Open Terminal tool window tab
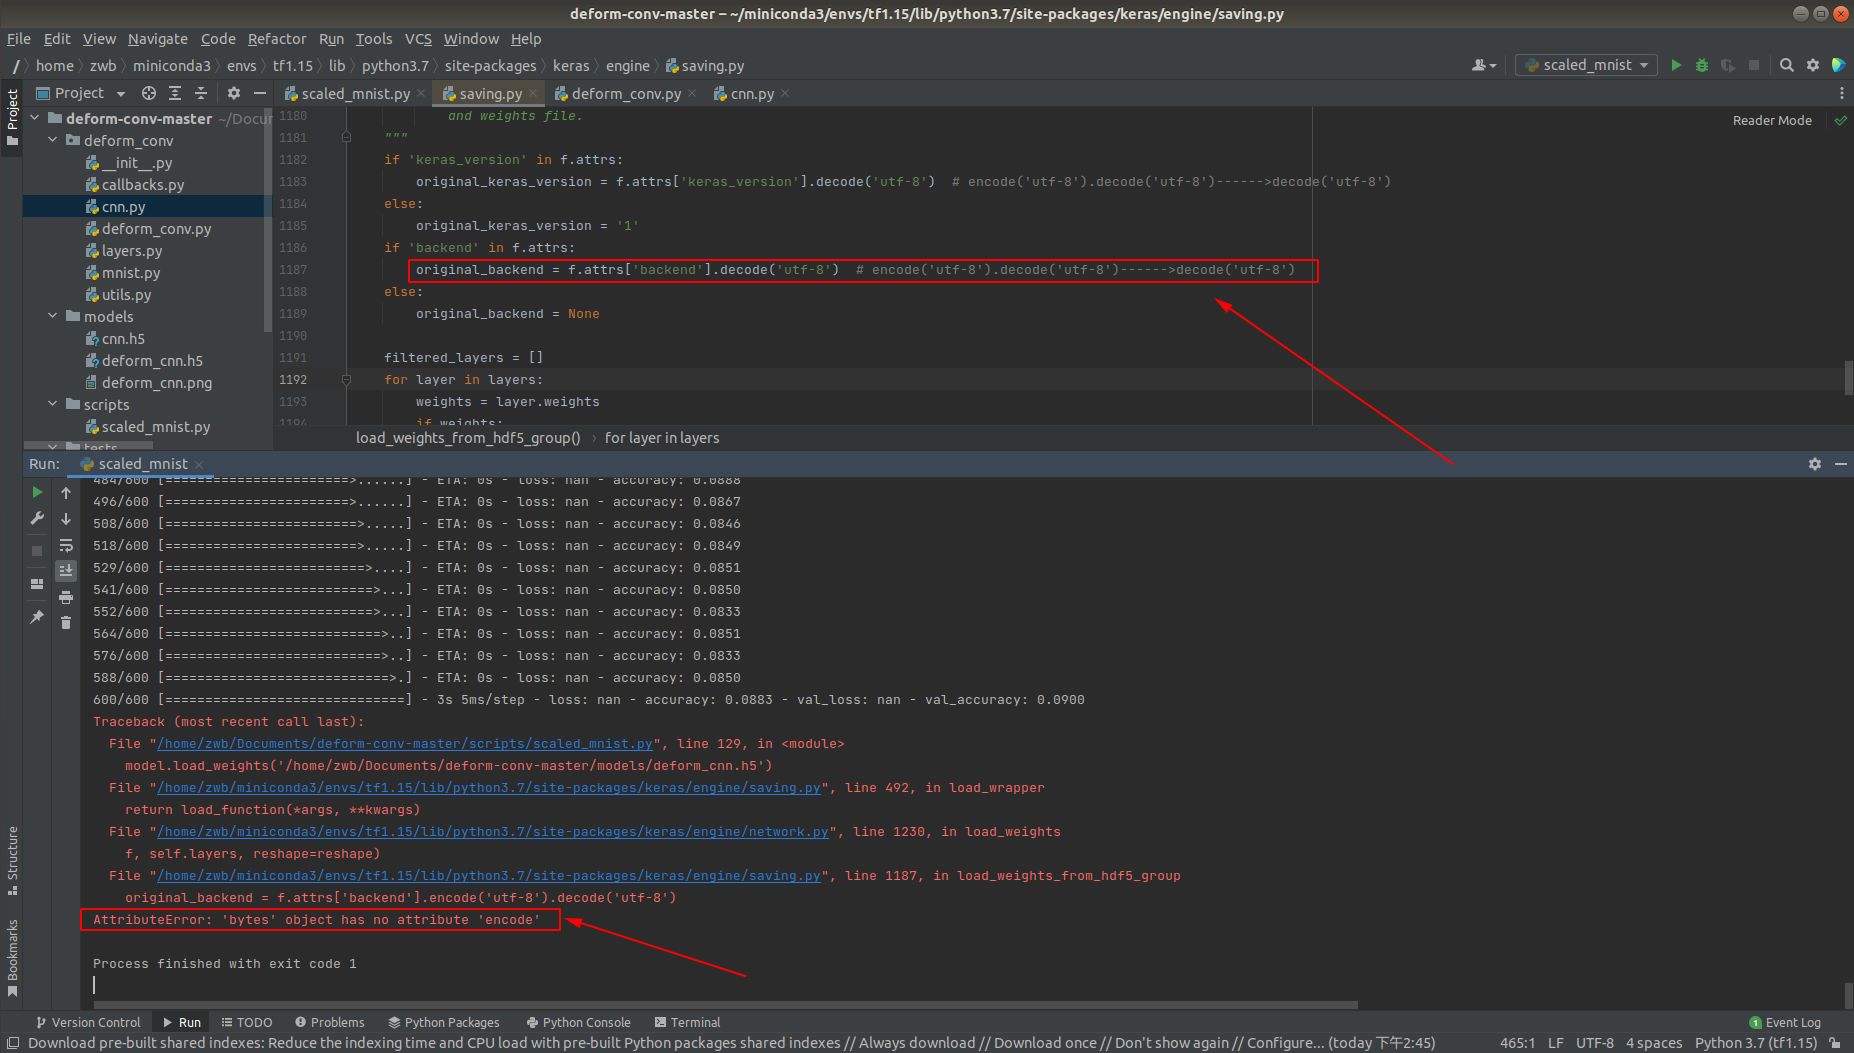1854x1053 pixels. 687,1022
